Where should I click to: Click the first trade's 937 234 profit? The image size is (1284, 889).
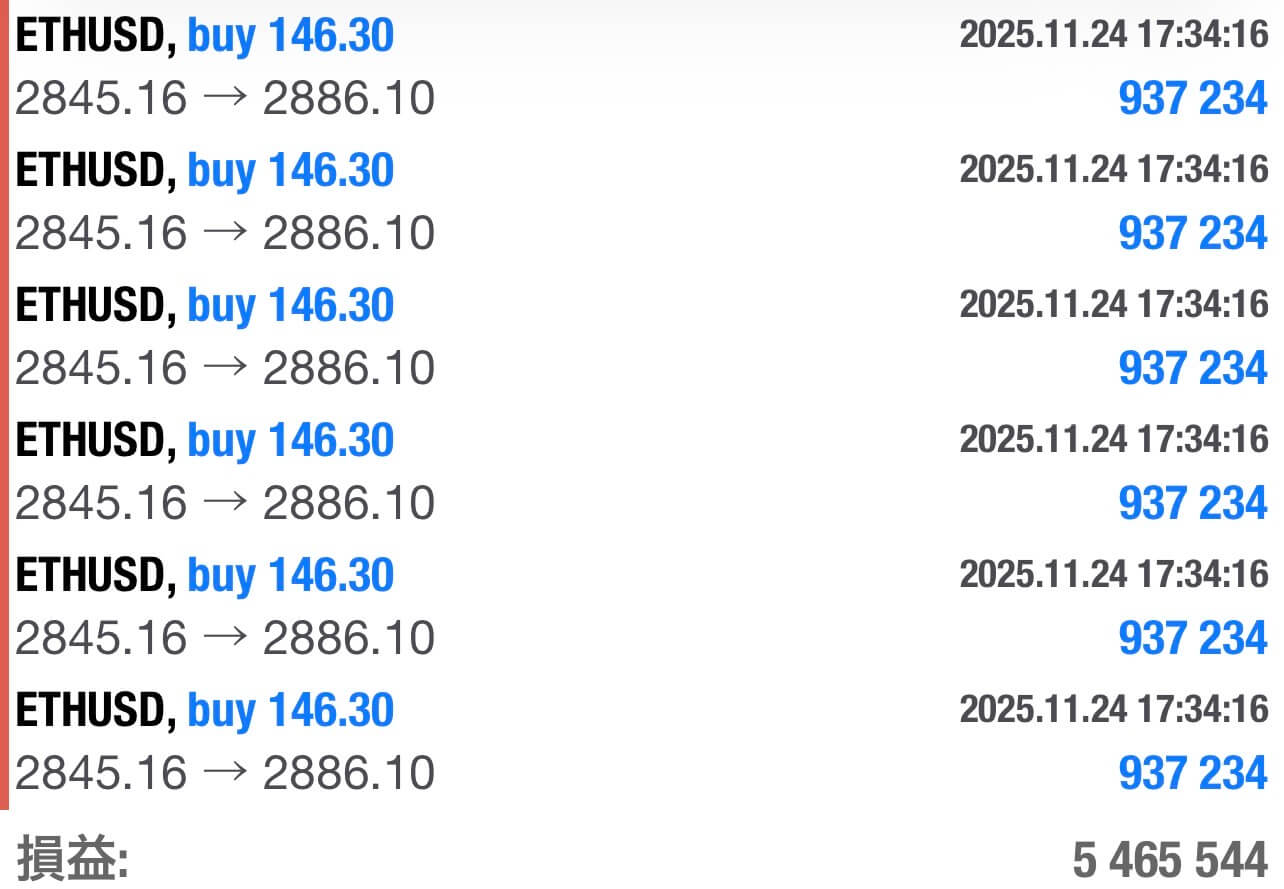tap(1192, 99)
